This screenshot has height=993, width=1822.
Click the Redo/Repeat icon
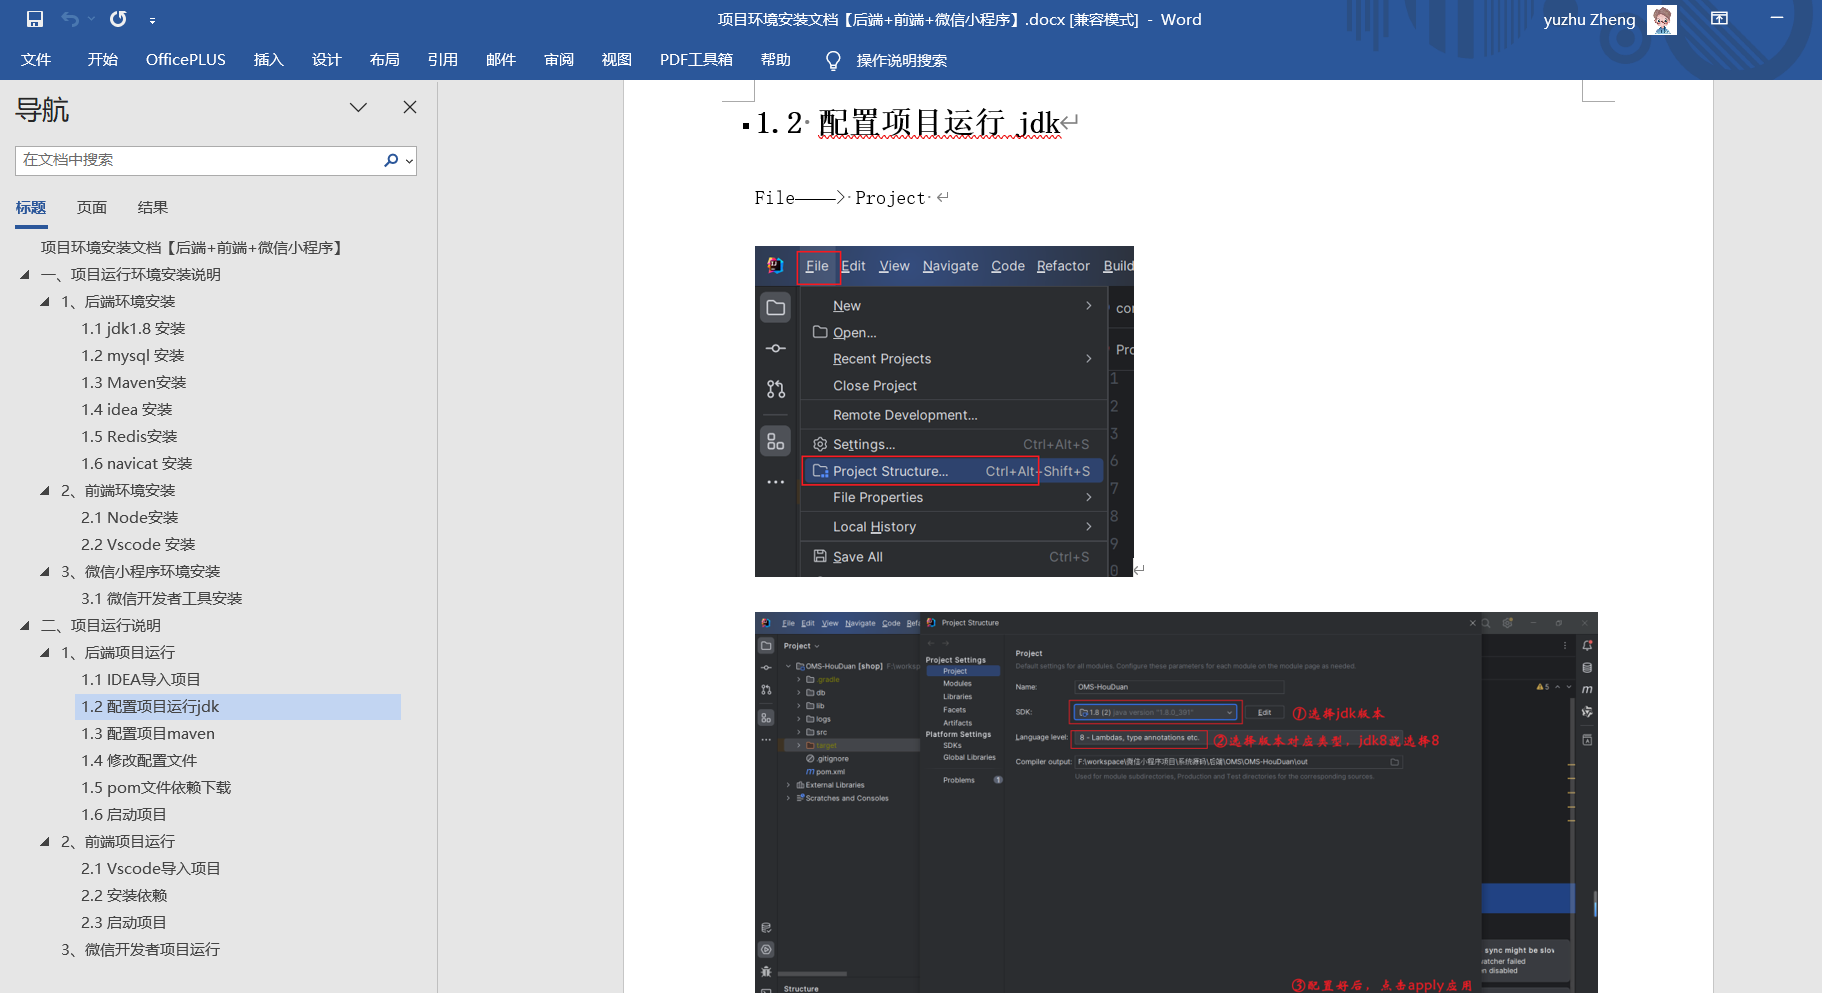point(118,19)
